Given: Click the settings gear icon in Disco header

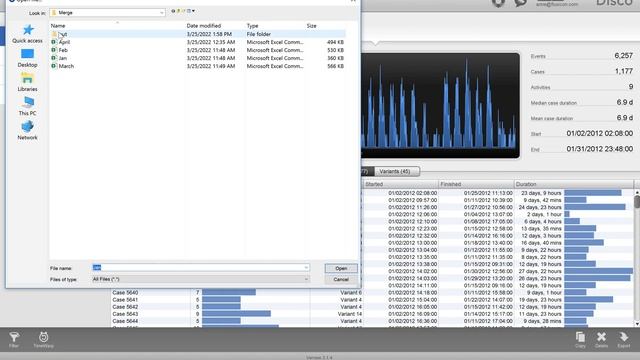Looking at the screenshot, I should click(x=498, y=3).
